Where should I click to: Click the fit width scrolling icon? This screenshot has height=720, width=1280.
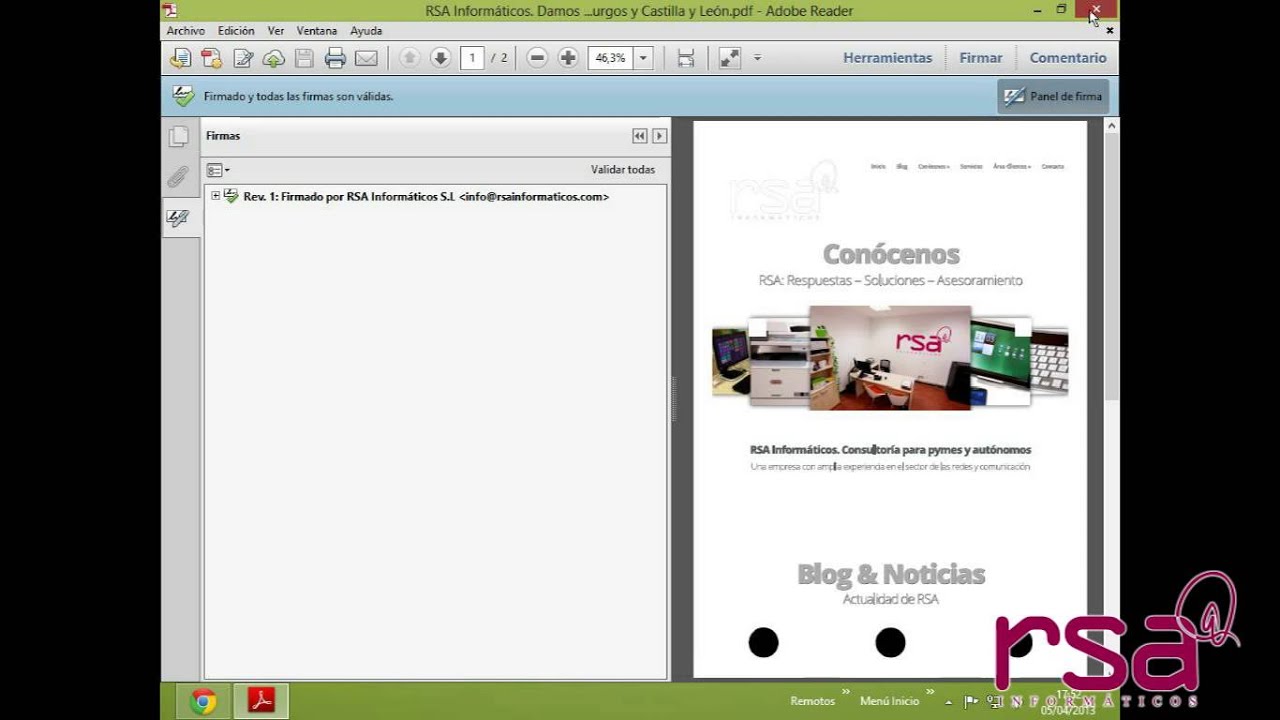pyautogui.click(x=685, y=58)
